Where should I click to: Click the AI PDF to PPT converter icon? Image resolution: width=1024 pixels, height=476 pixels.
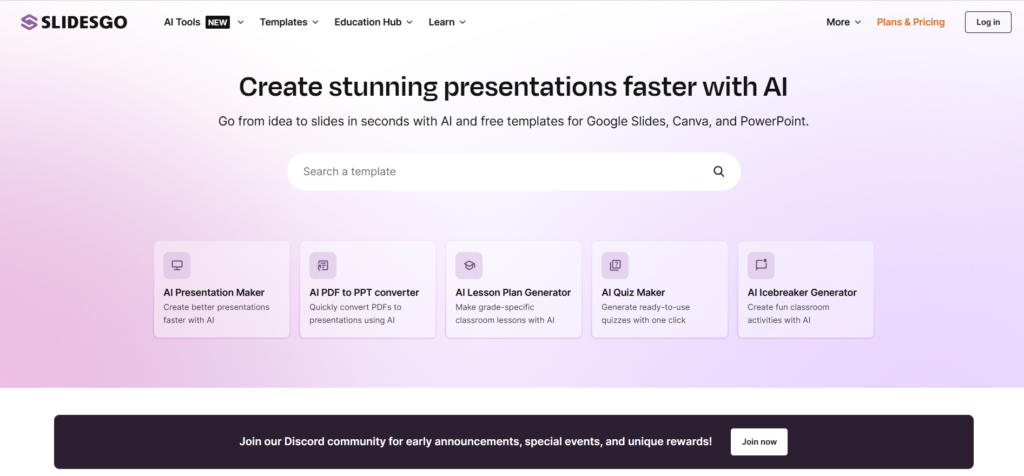[323, 265]
